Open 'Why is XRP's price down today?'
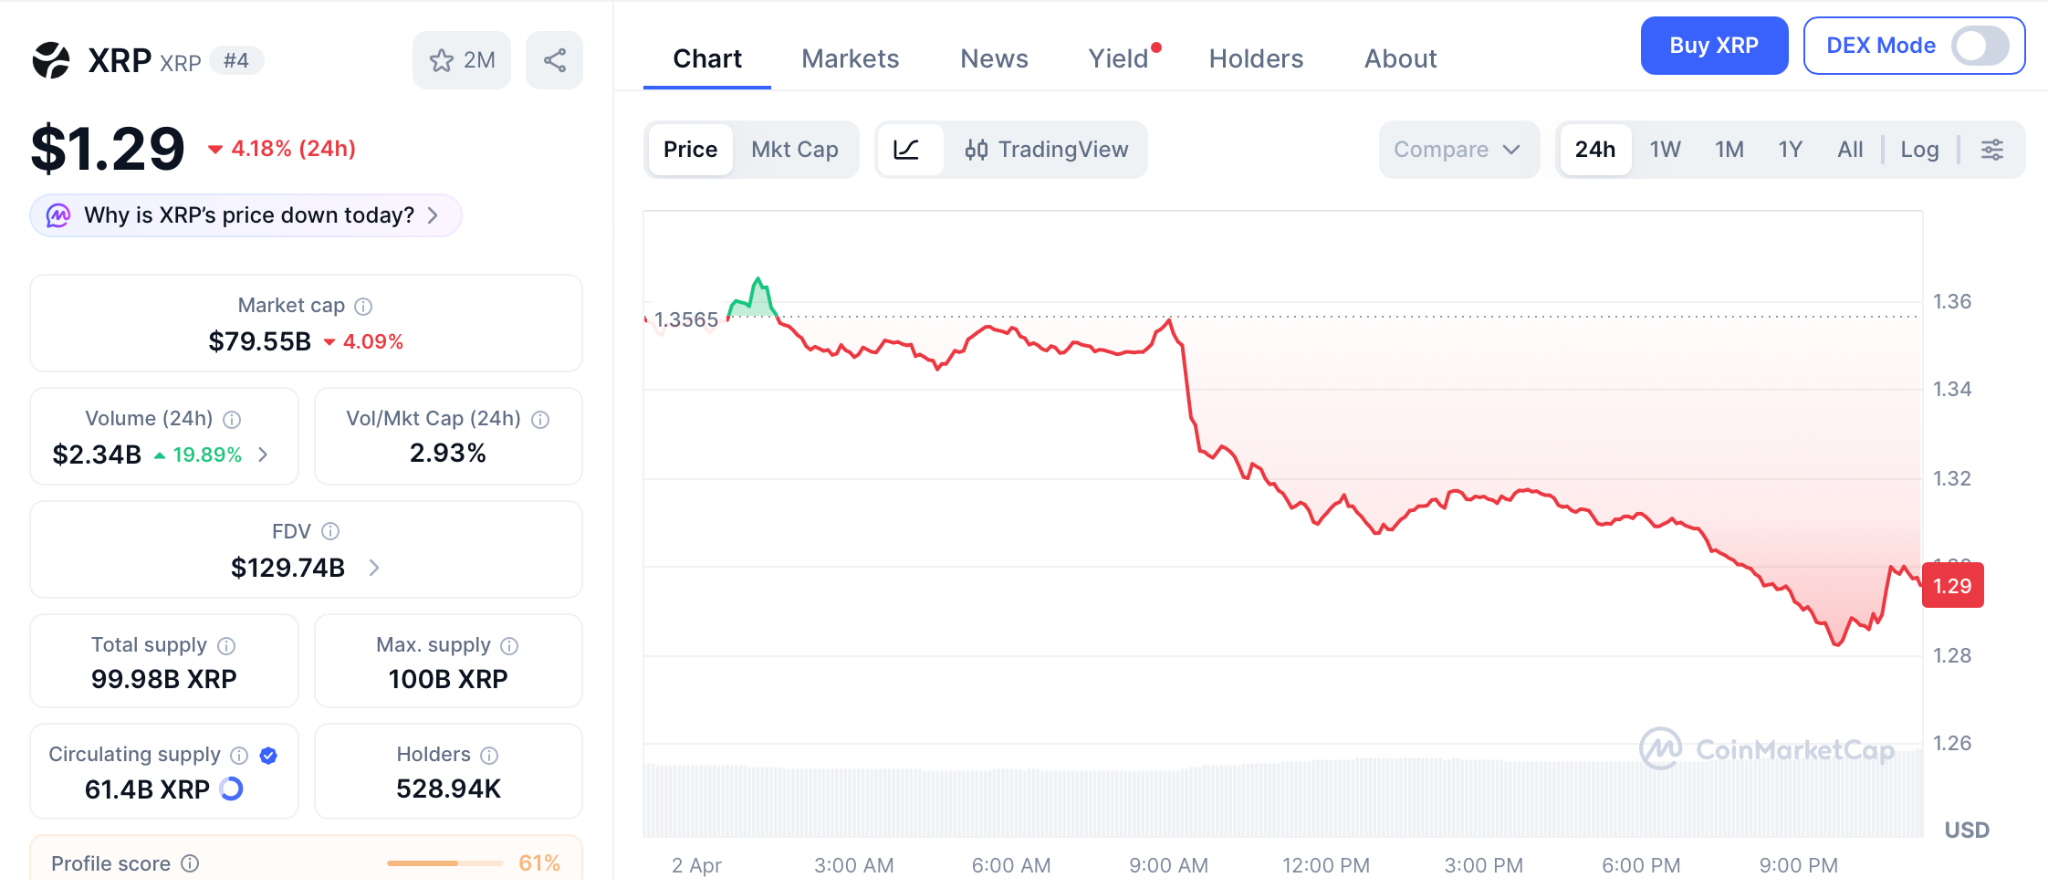The height and width of the screenshot is (880, 2048). click(246, 216)
